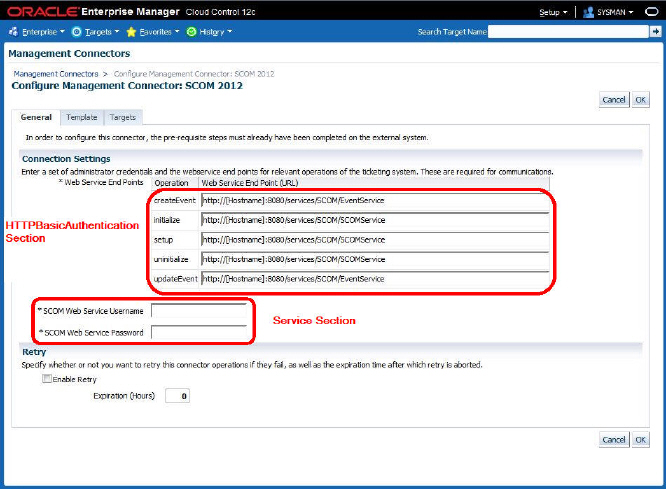Click the initialize URL field

(375, 220)
